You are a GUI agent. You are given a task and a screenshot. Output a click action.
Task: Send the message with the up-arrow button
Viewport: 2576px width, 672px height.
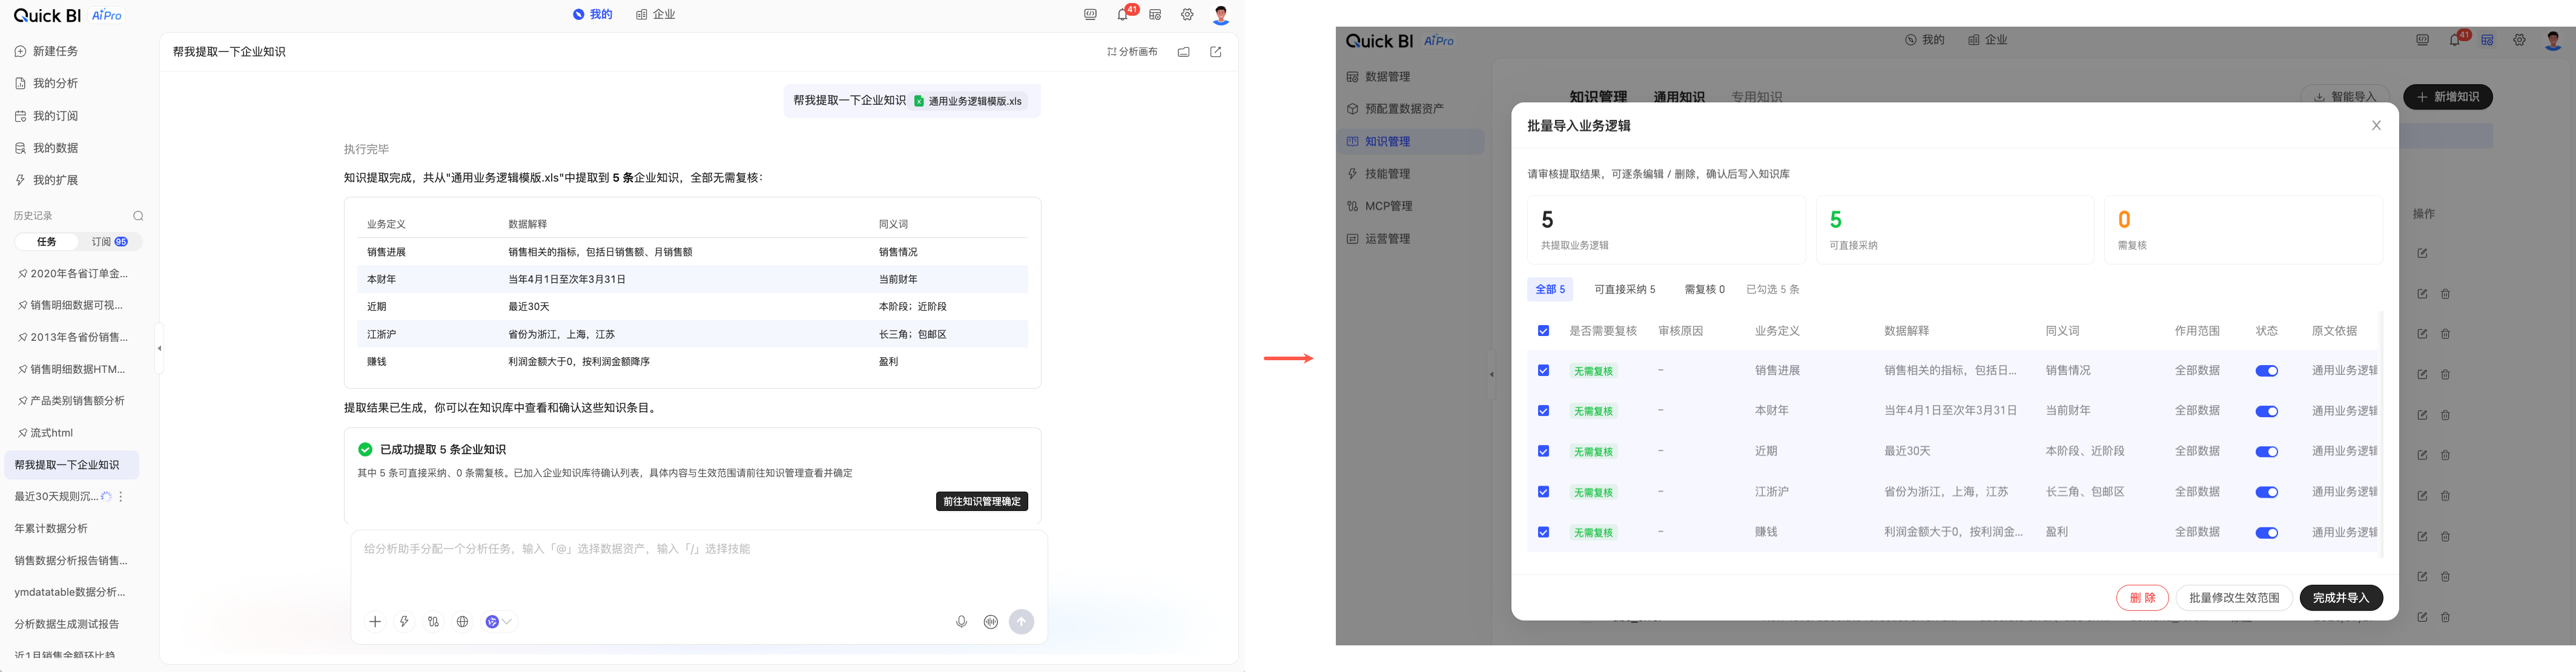point(1021,622)
